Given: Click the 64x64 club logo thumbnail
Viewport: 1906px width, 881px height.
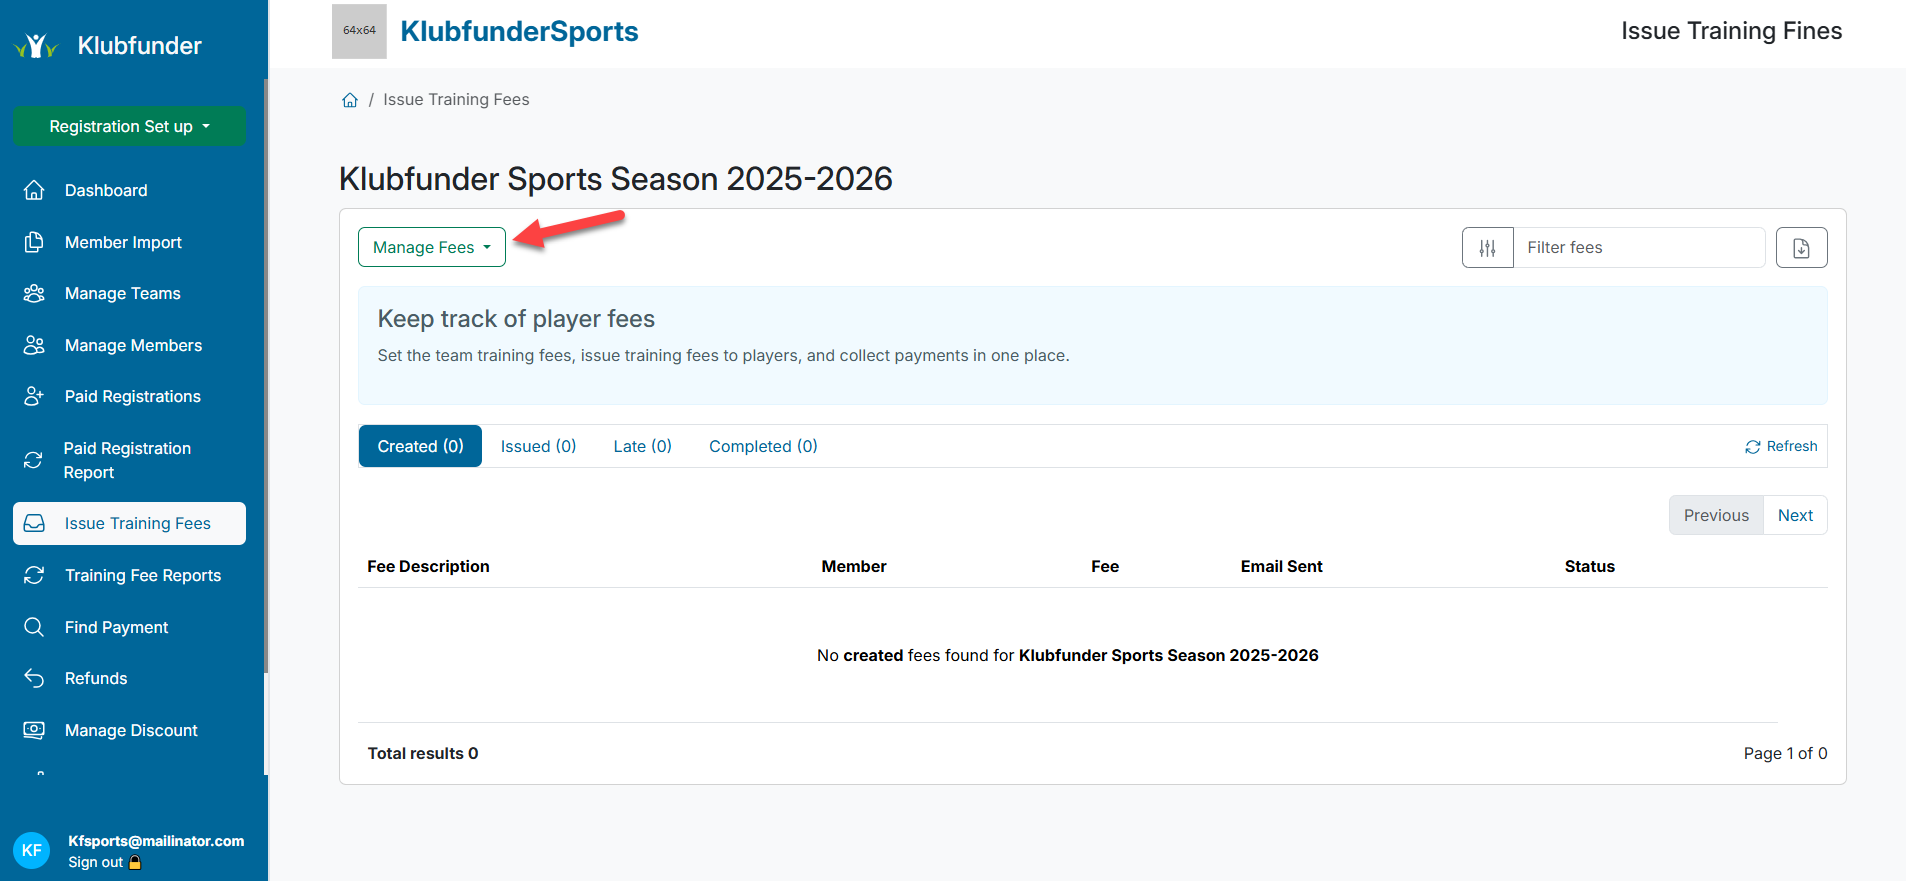Looking at the screenshot, I should click(359, 31).
